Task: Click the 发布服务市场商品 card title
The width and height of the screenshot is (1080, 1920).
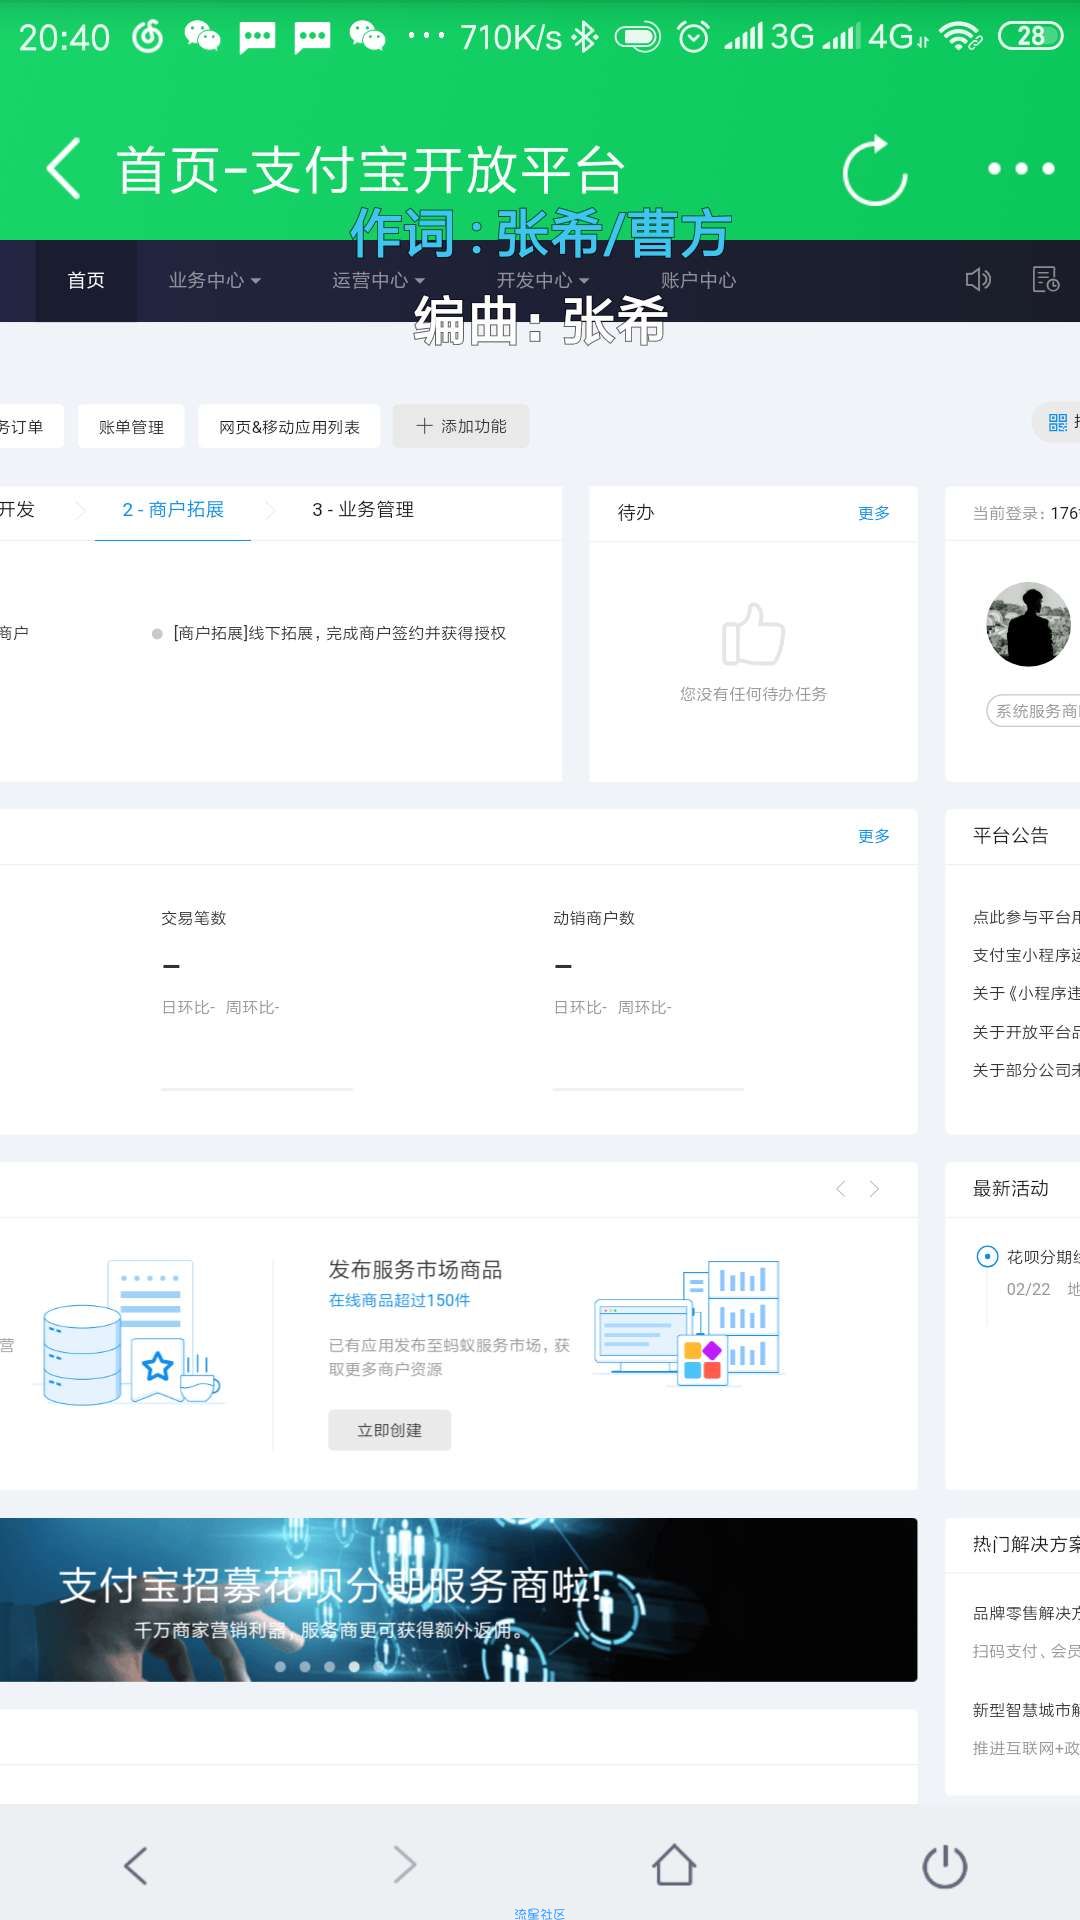Action: tap(415, 1270)
